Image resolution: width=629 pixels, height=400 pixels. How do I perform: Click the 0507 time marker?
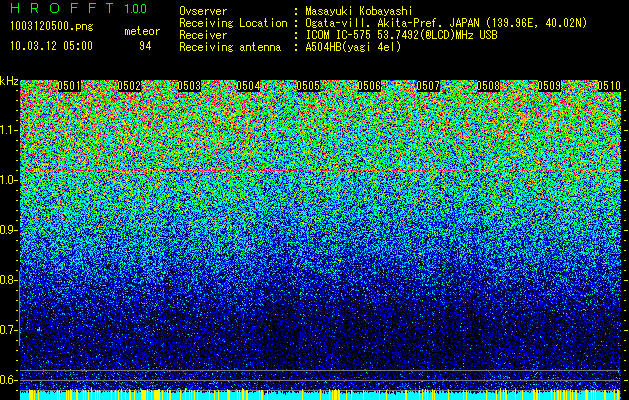[428, 86]
